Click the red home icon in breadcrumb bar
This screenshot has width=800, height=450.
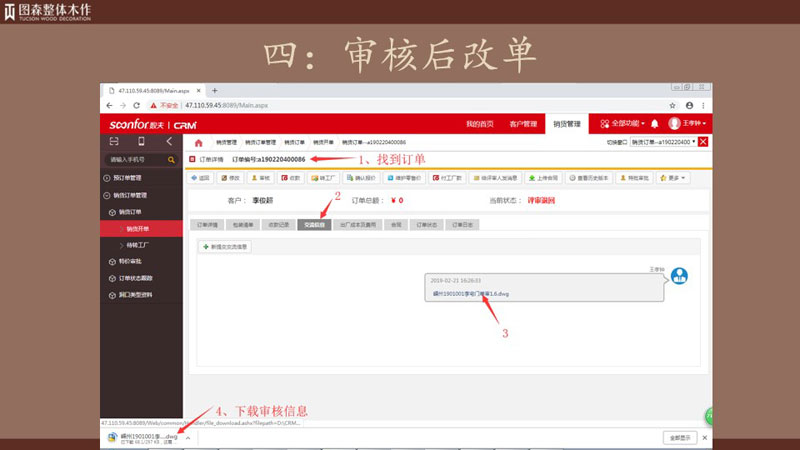(198, 142)
